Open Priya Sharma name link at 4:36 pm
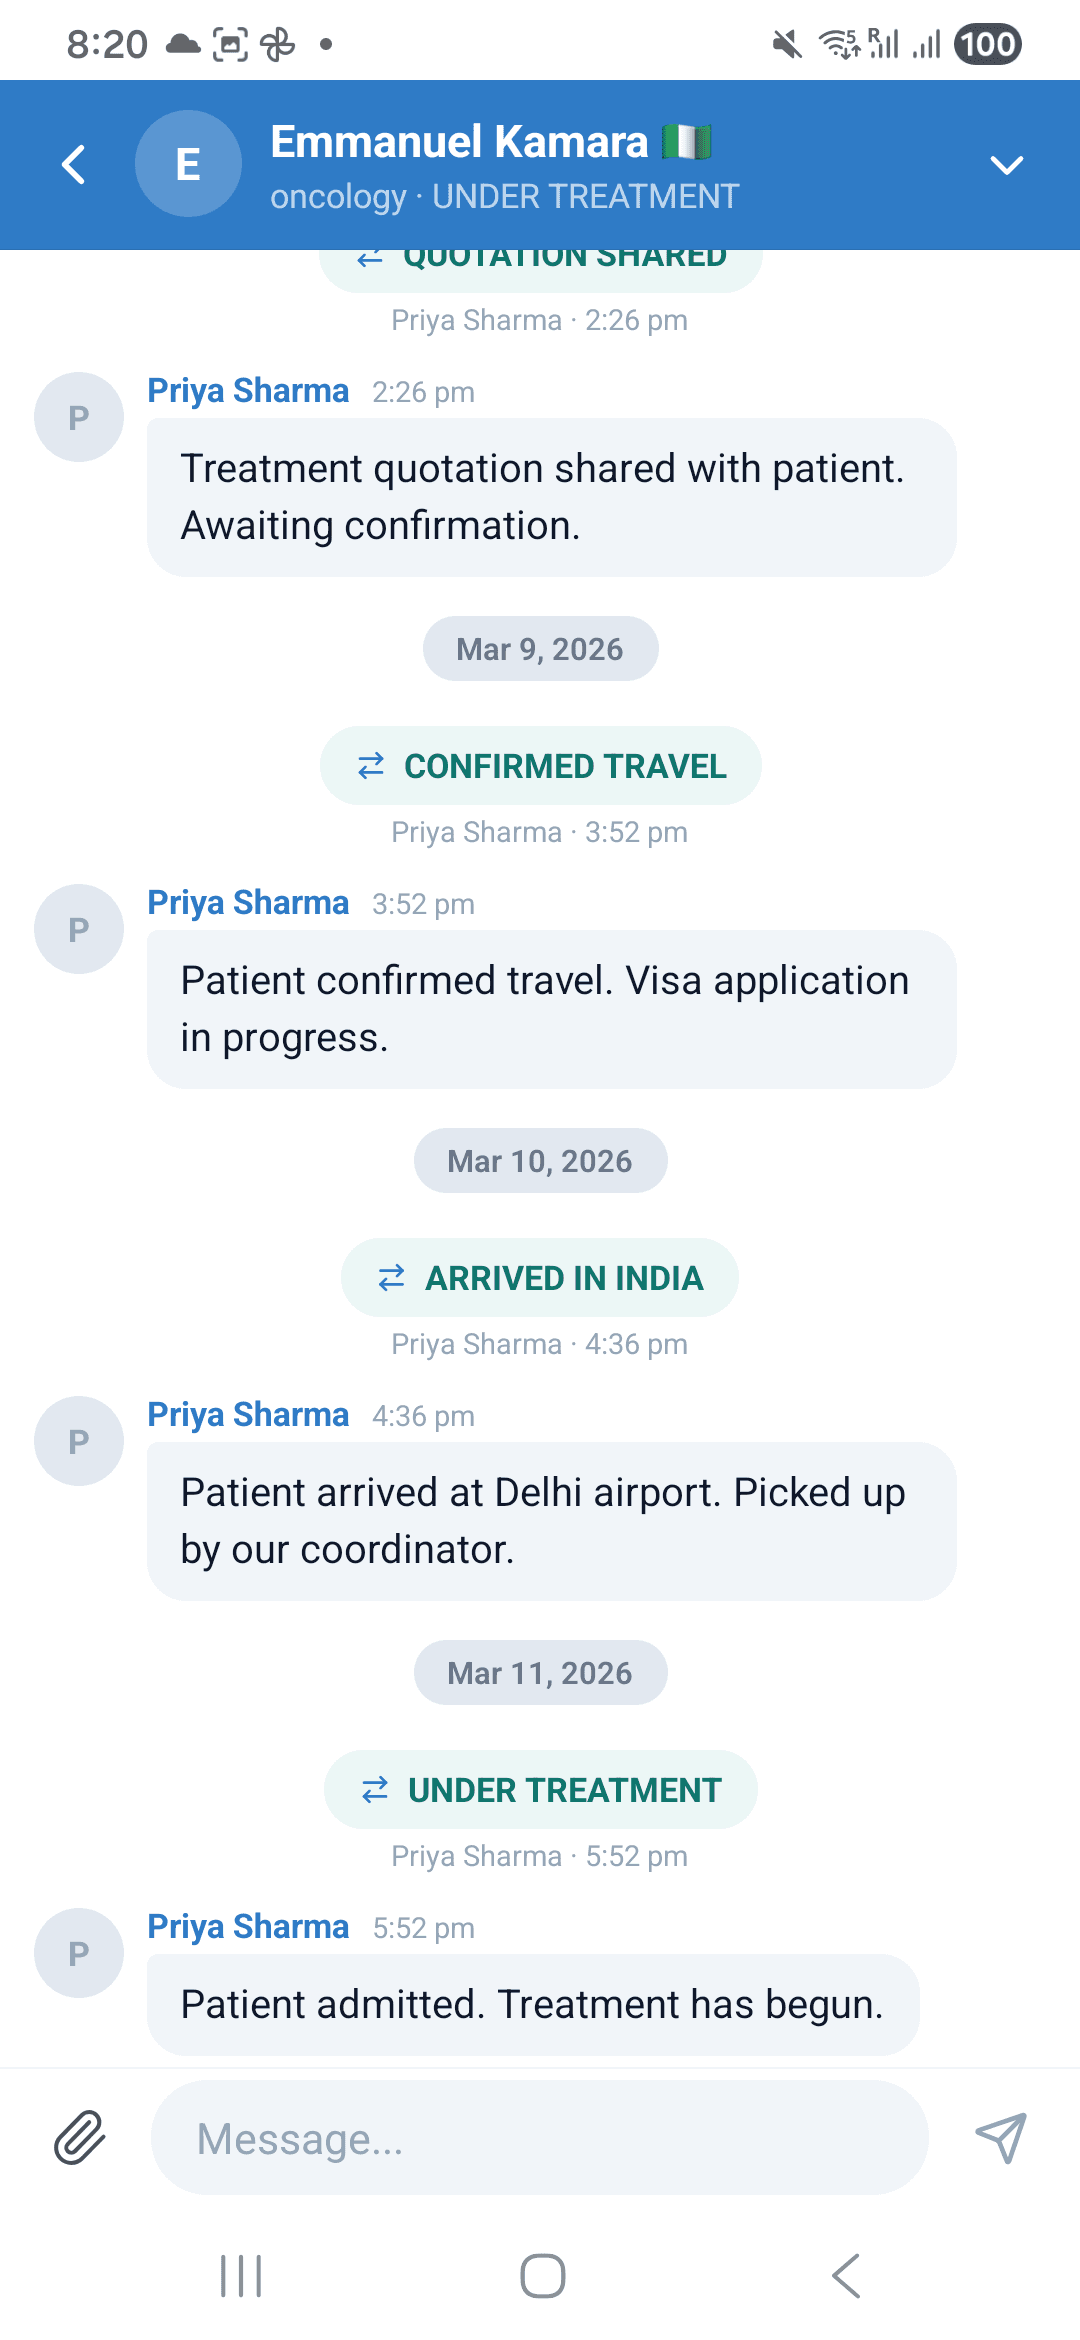The height and width of the screenshot is (2340, 1080). (248, 1415)
